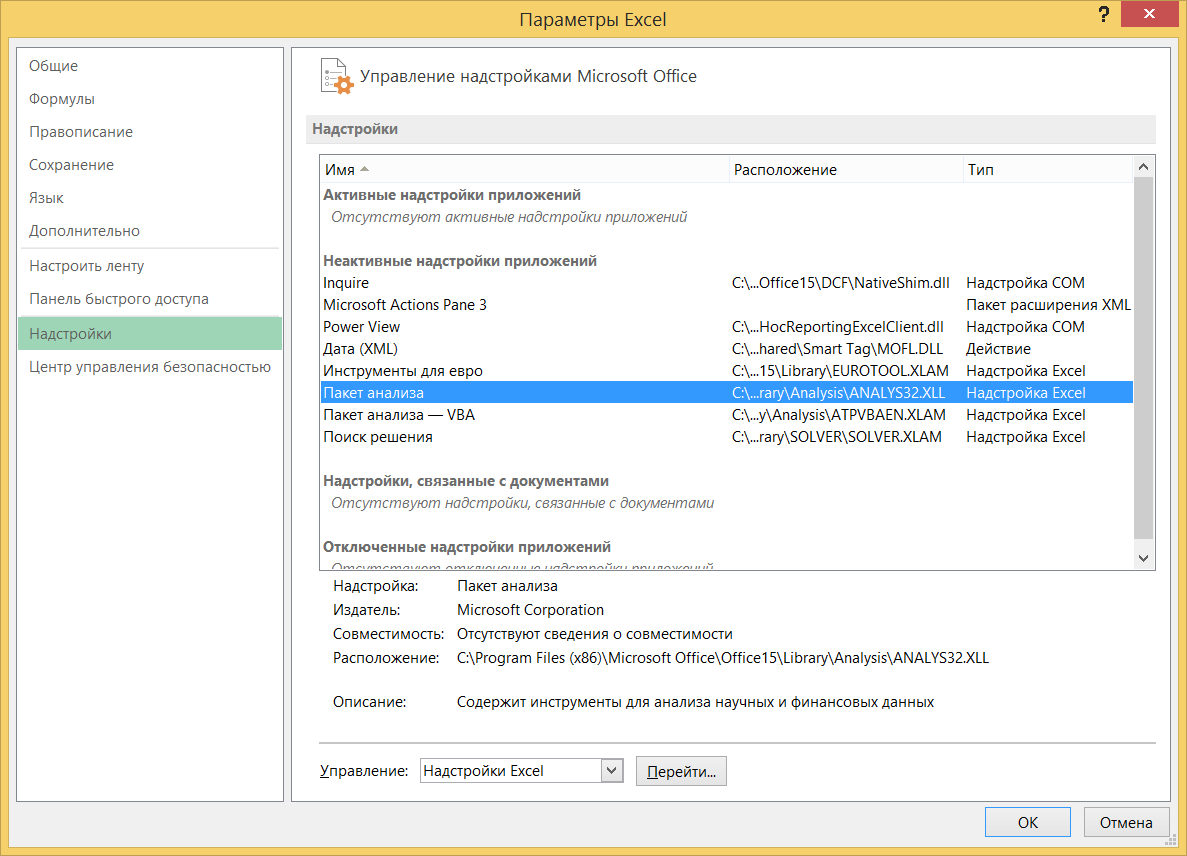Select the Надстройки category
1187x856 pixels.
click(150, 334)
